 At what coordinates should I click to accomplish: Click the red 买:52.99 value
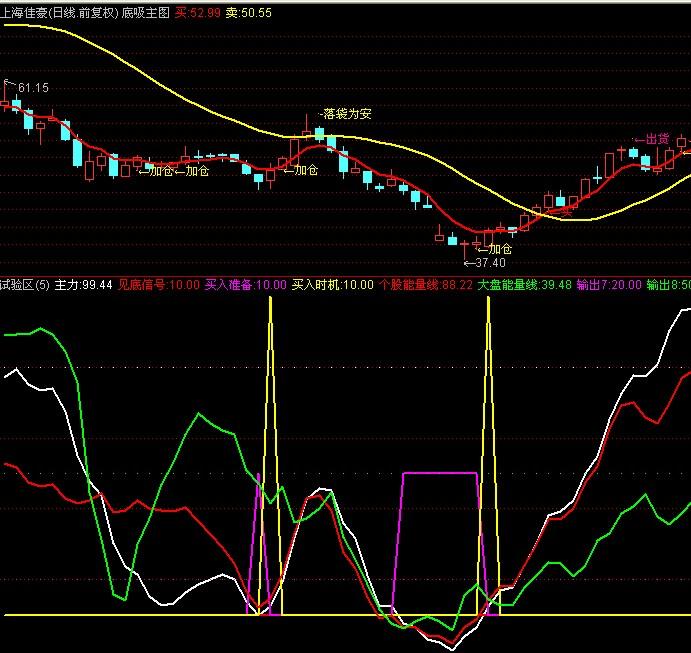pyautogui.click(x=197, y=13)
